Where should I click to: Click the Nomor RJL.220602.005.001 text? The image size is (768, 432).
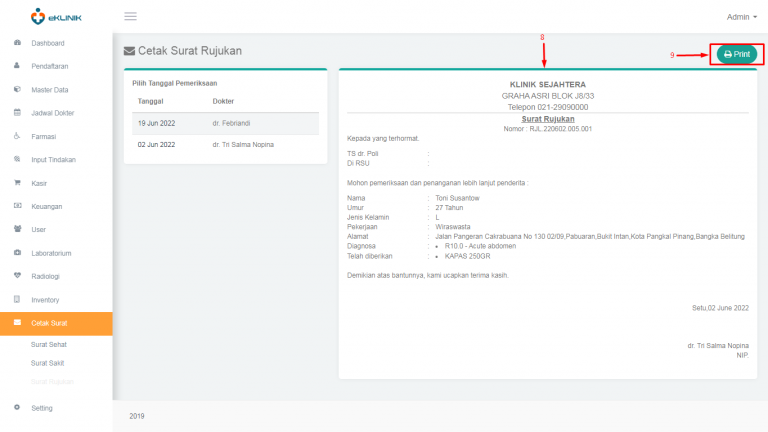click(x=548, y=129)
